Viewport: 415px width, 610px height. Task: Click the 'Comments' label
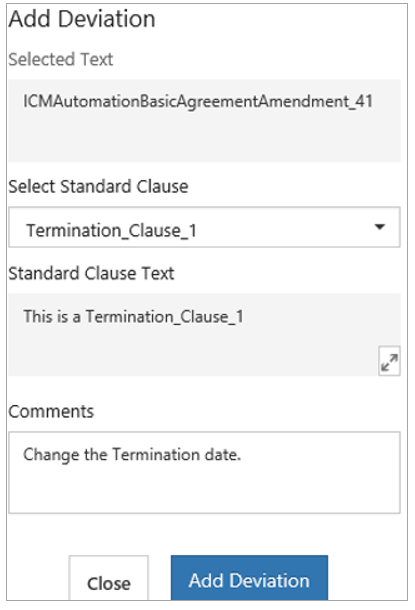coord(51,411)
